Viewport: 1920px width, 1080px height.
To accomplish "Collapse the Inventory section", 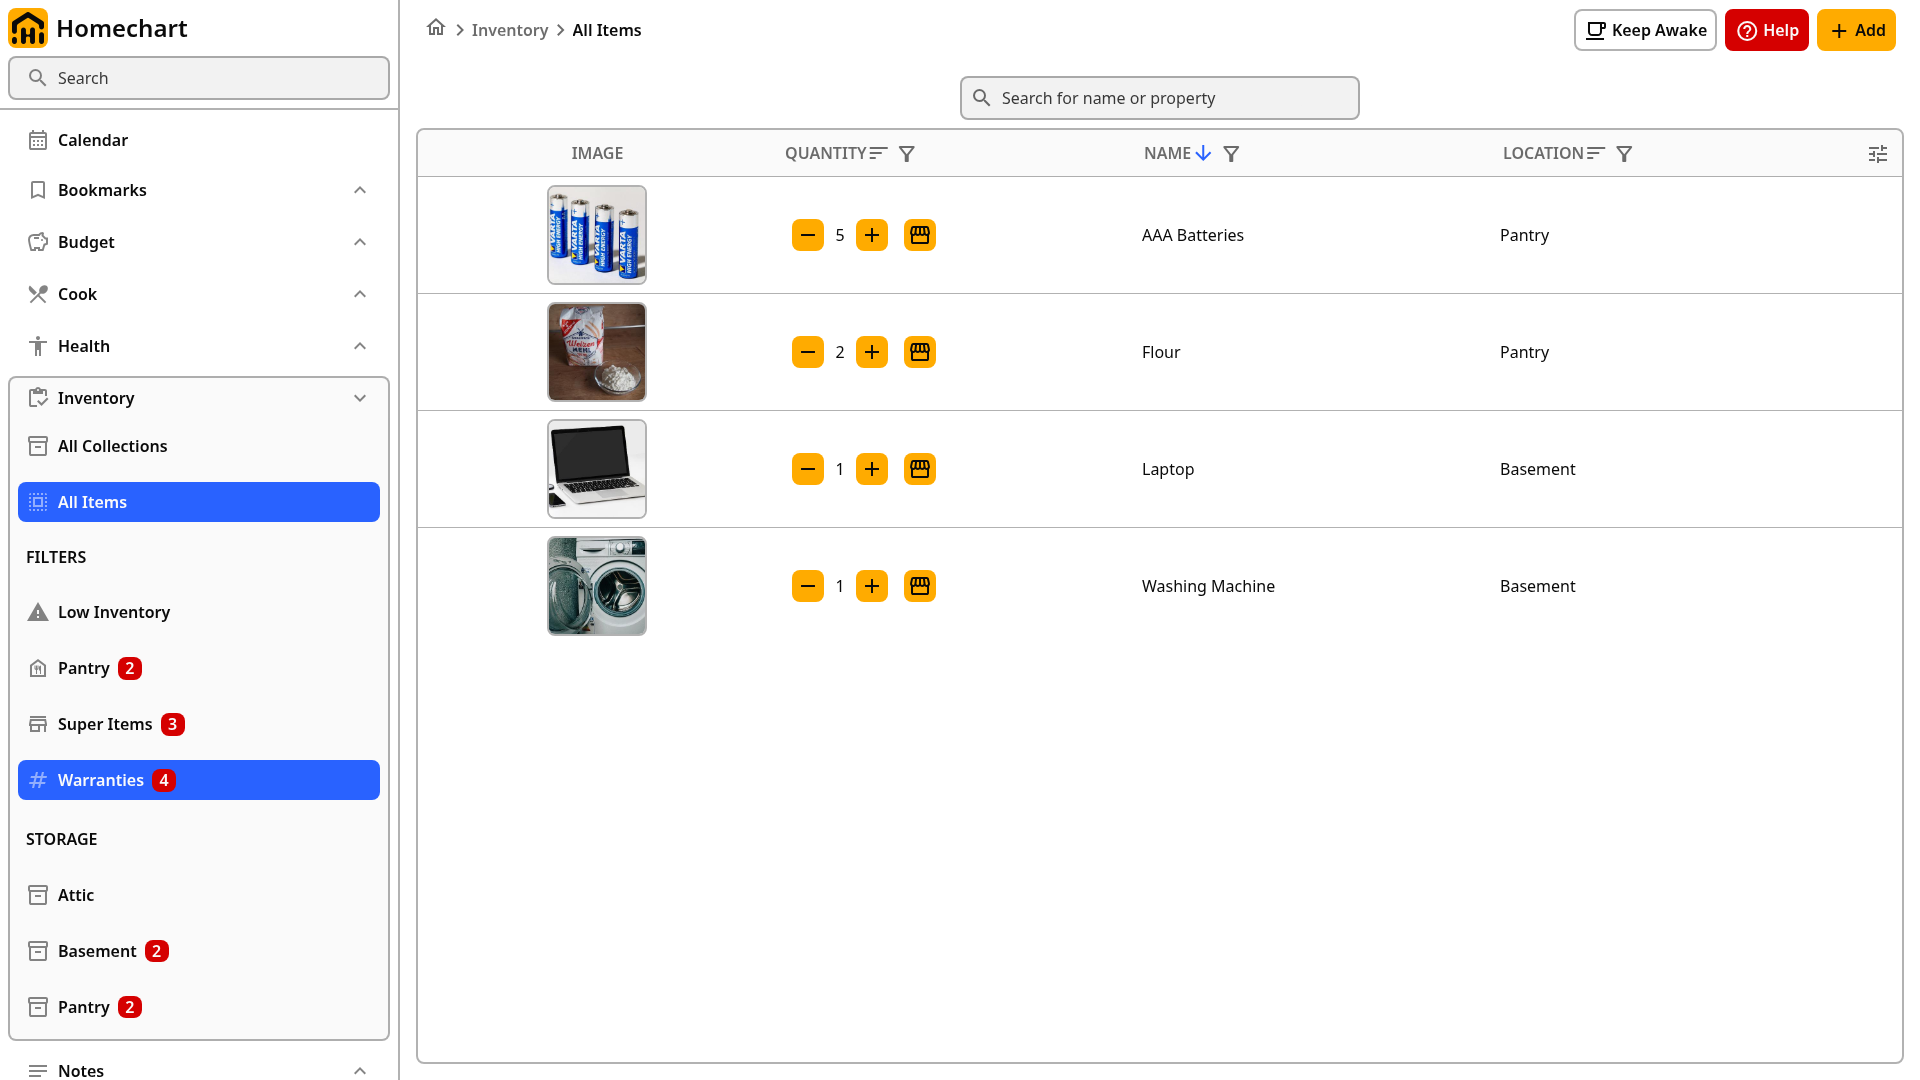I will [x=360, y=398].
